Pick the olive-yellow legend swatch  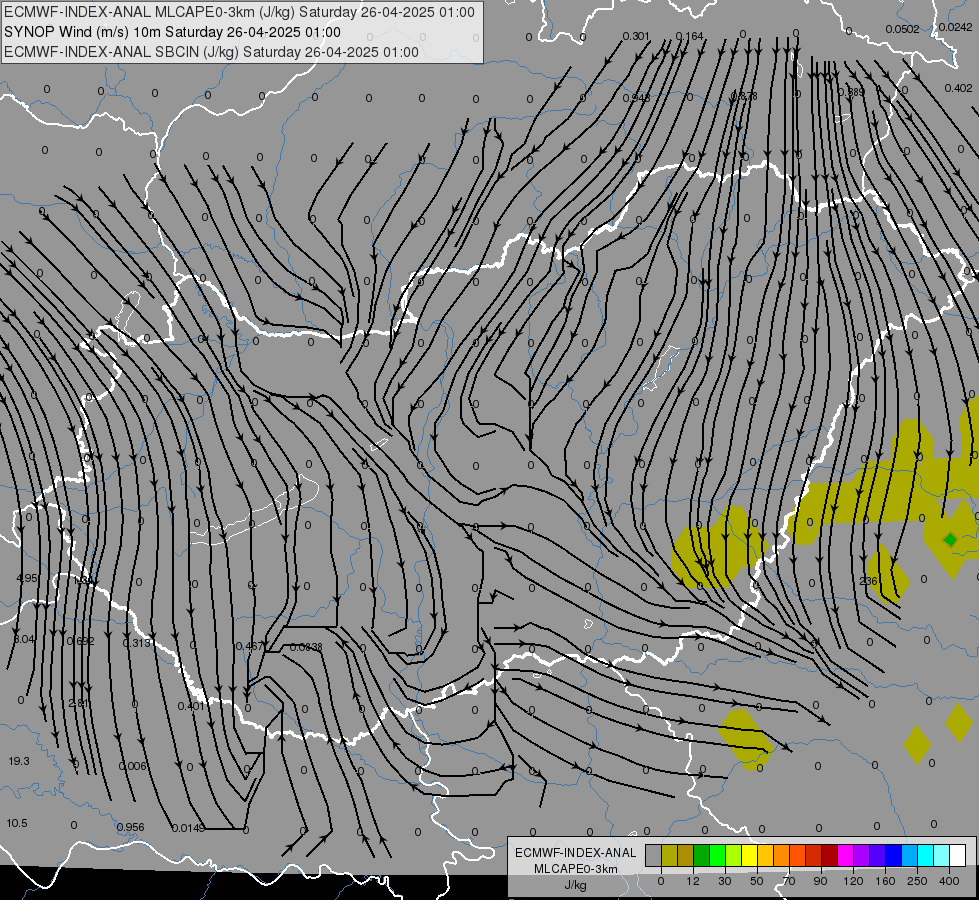(x=669, y=855)
